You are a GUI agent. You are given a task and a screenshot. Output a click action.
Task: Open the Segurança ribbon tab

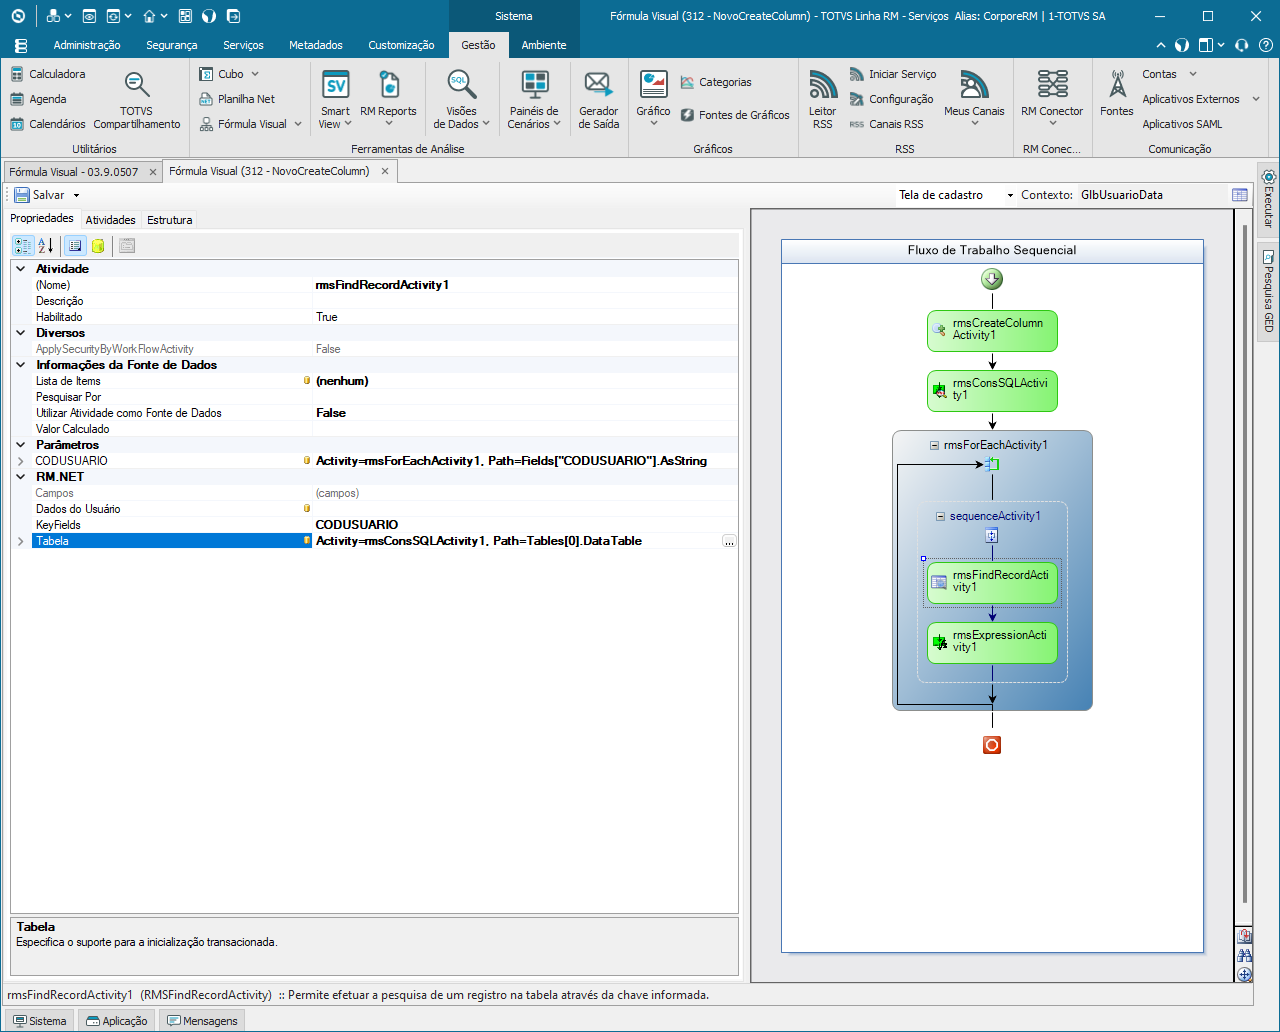pos(172,45)
